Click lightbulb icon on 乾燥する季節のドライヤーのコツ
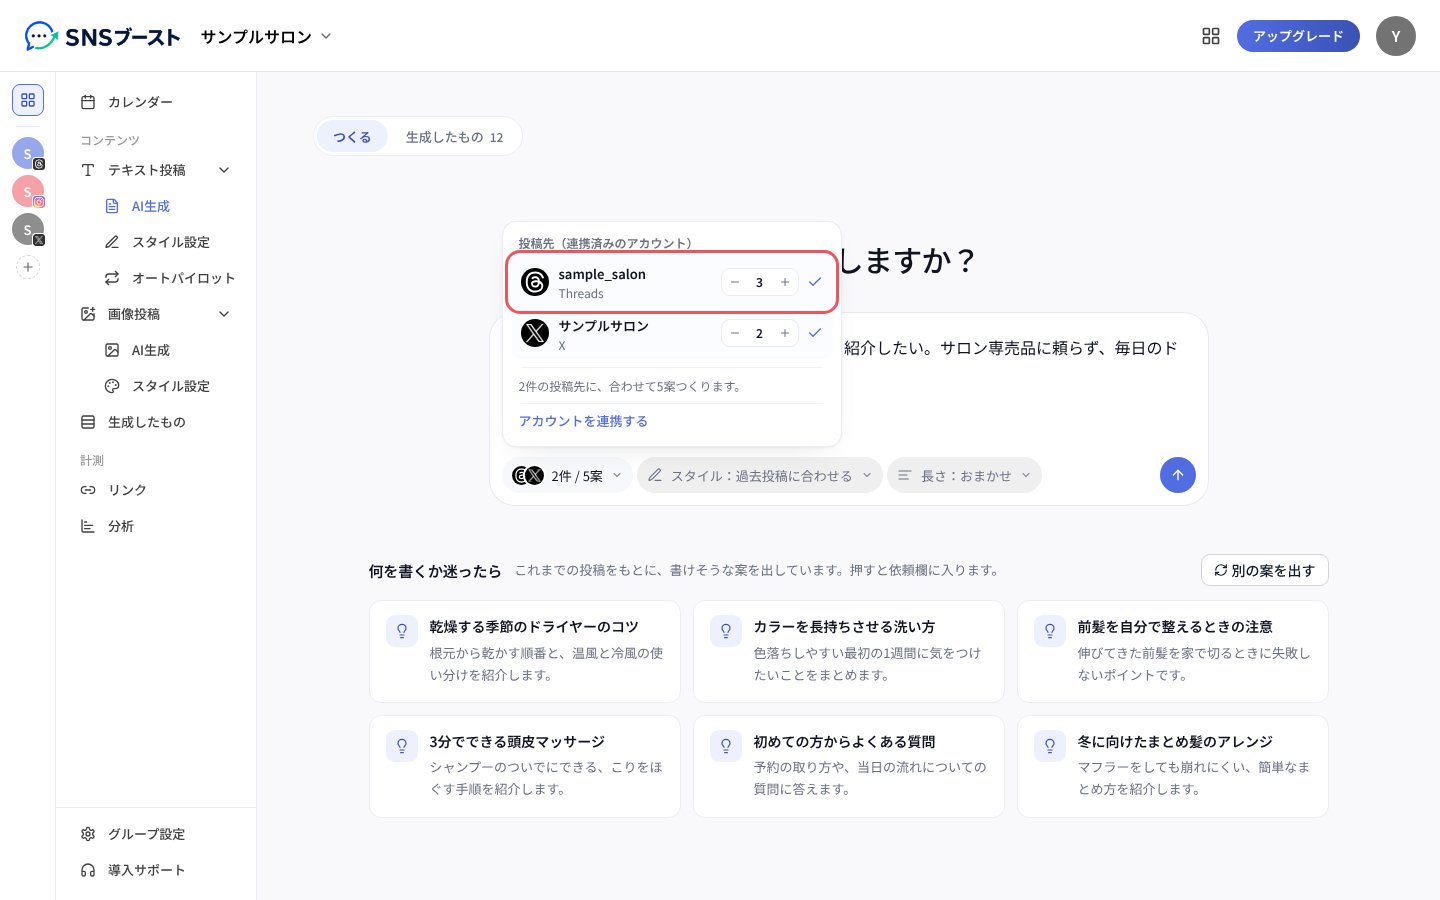1440x900 pixels. [402, 631]
